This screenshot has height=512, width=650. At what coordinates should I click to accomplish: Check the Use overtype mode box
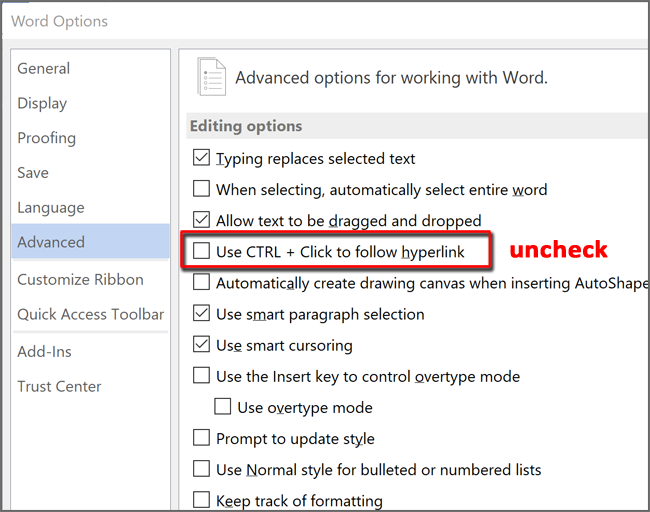click(223, 407)
